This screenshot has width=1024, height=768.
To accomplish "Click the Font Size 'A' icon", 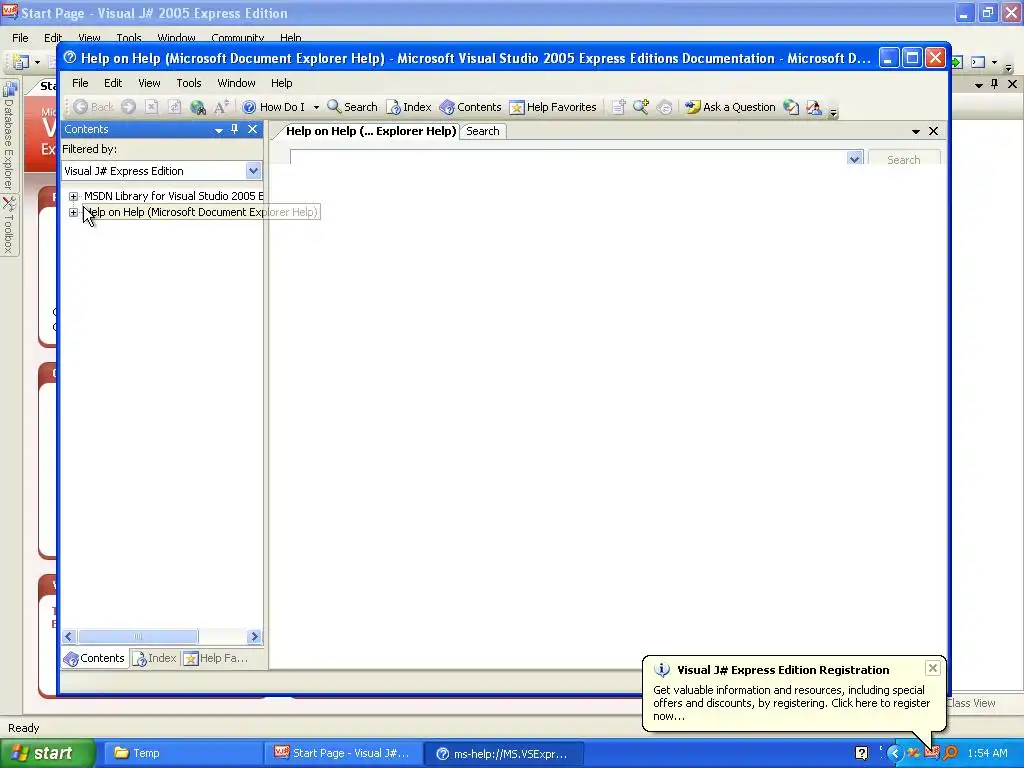I will (221, 107).
